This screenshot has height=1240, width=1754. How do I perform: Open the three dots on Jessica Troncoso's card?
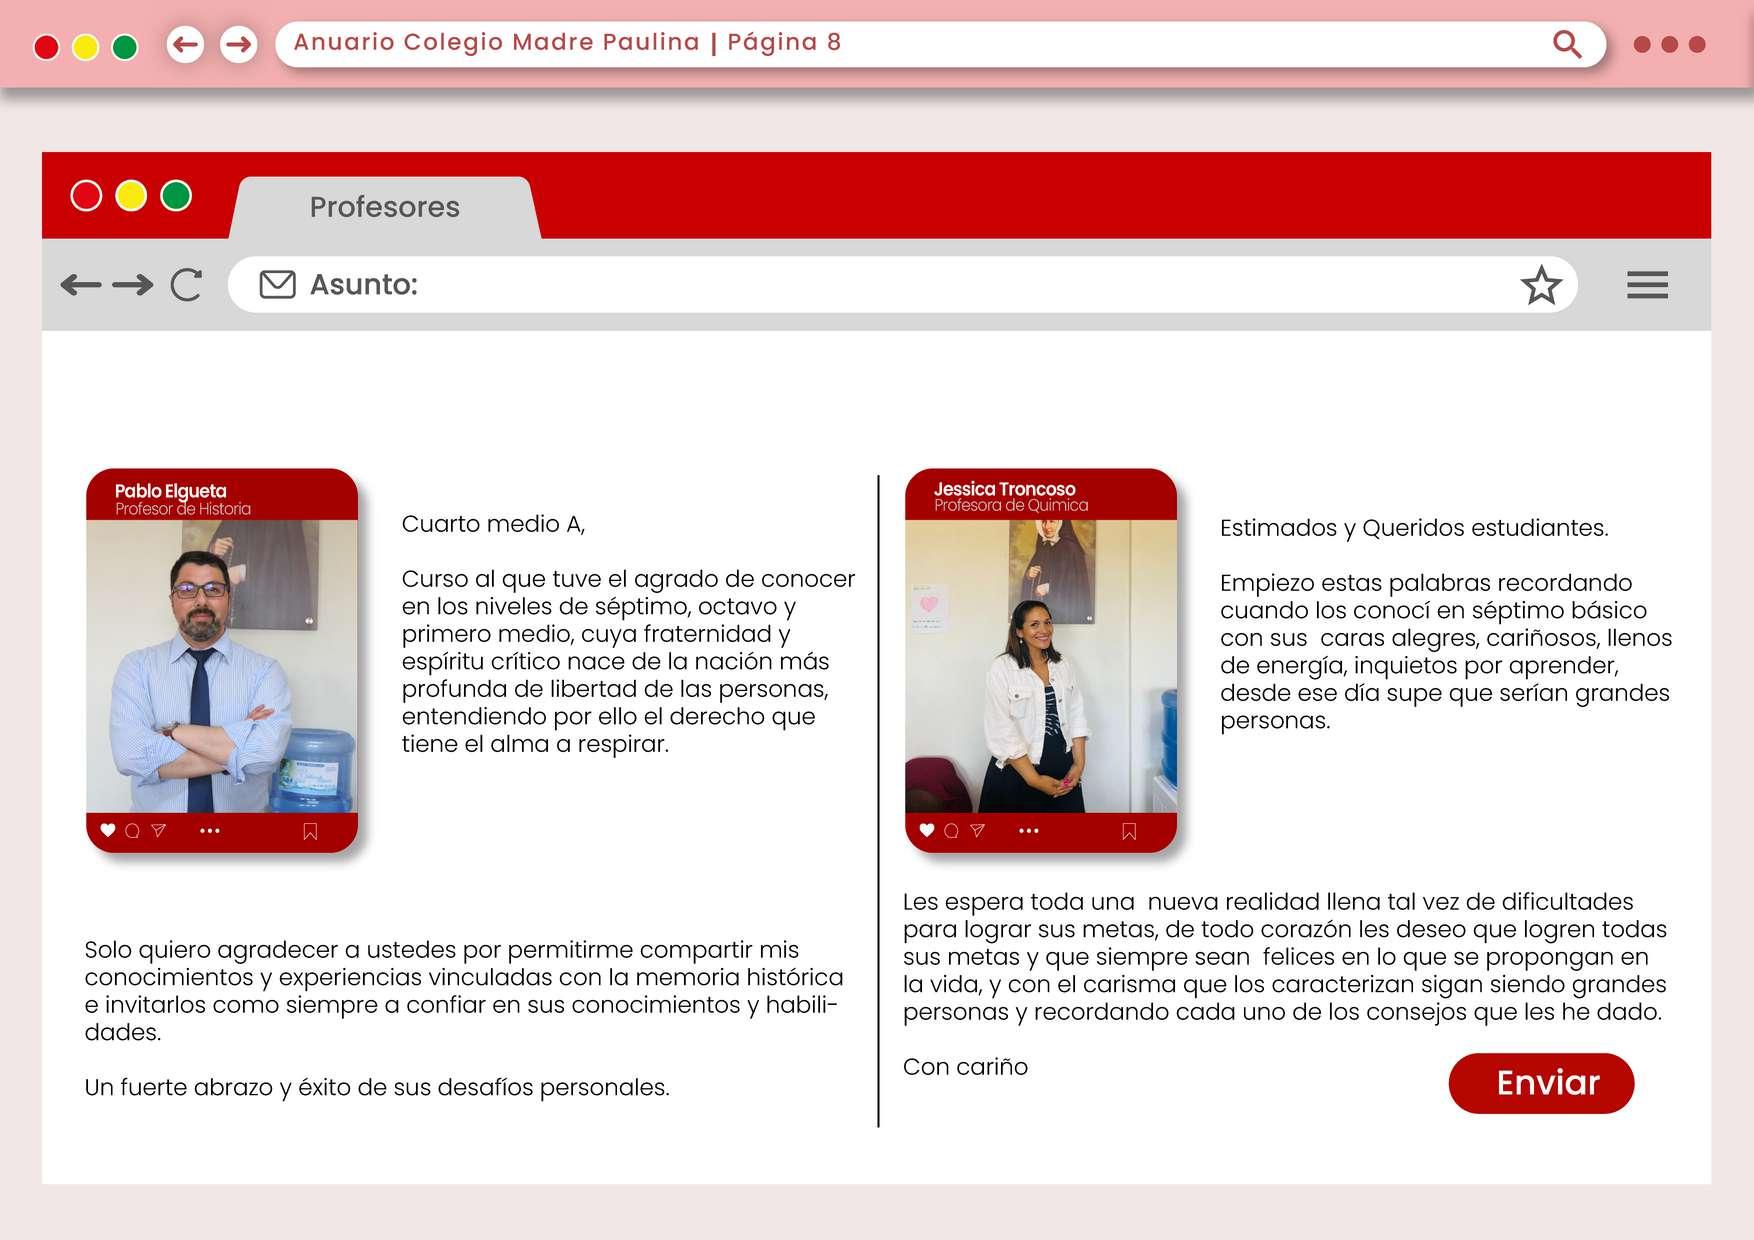coord(1028,831)
